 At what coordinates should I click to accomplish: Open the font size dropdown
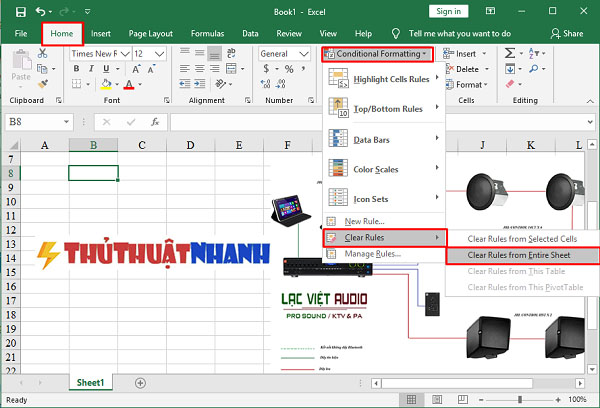pos(160,54)
